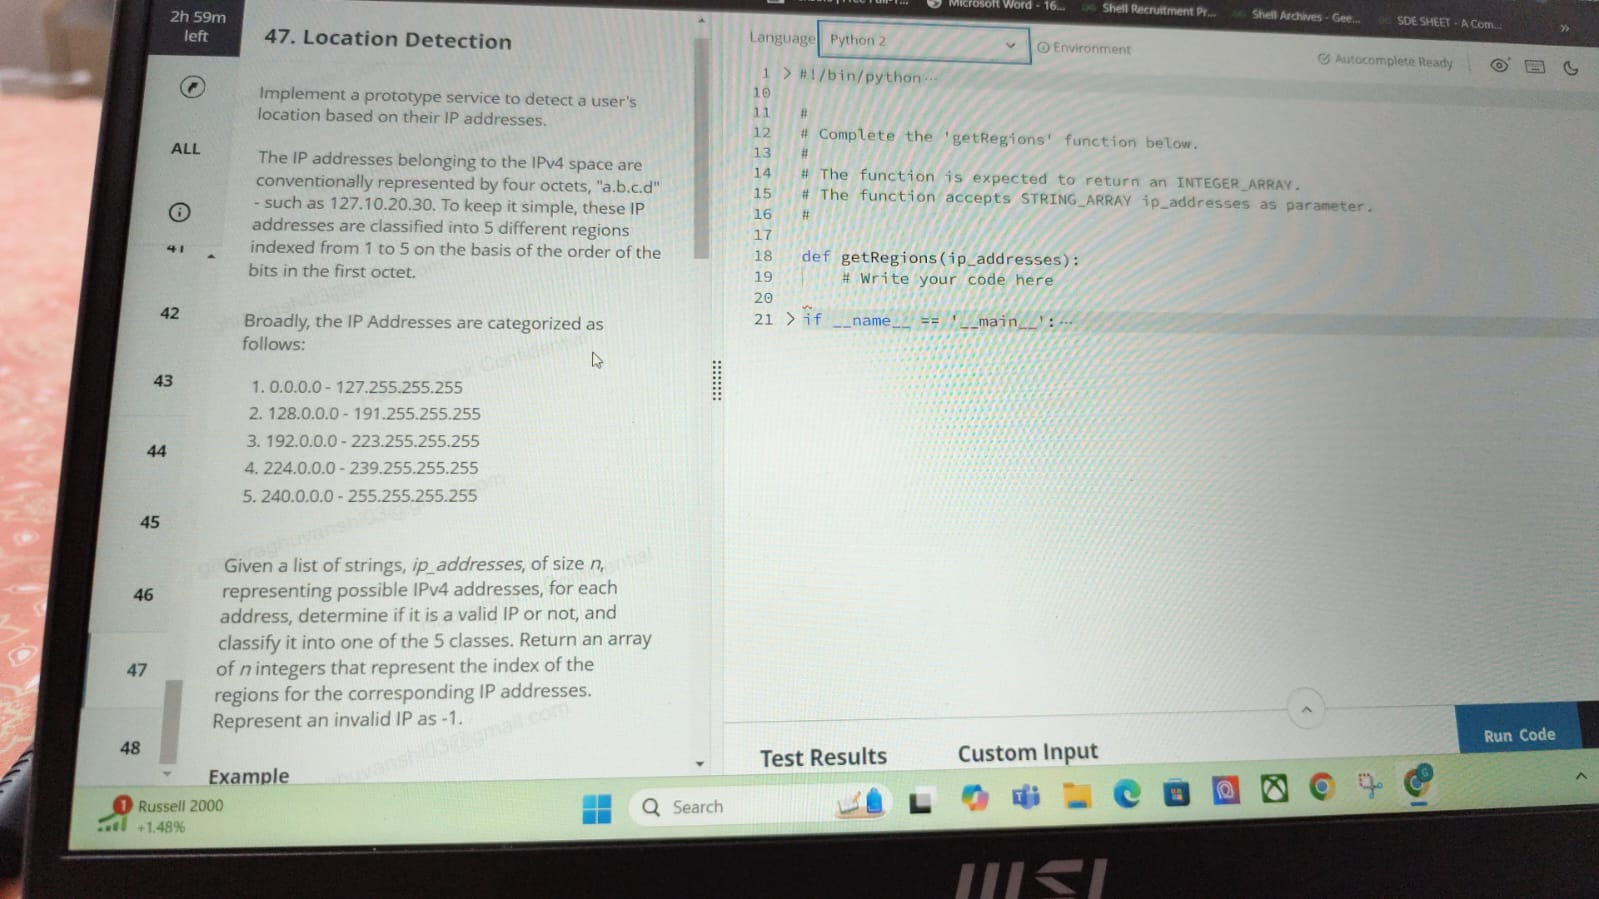
Task: Show hidden system tray icons
Action: [1581, 775]
